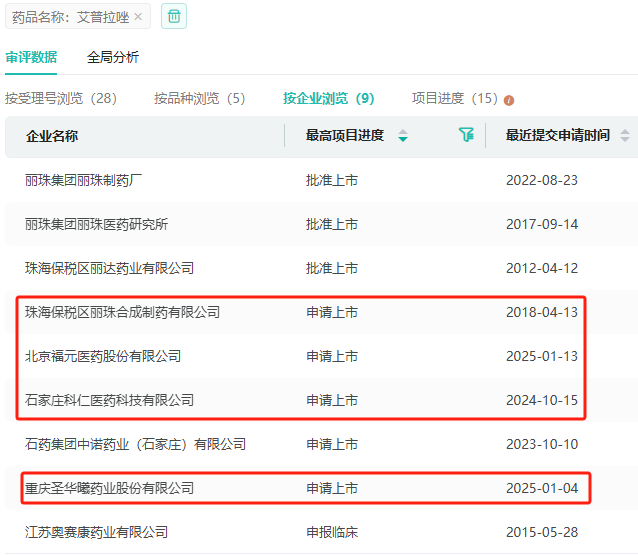
Task: Click the 最高项目进度 header text
Action: pyautogui.click(x=345, y=135)
